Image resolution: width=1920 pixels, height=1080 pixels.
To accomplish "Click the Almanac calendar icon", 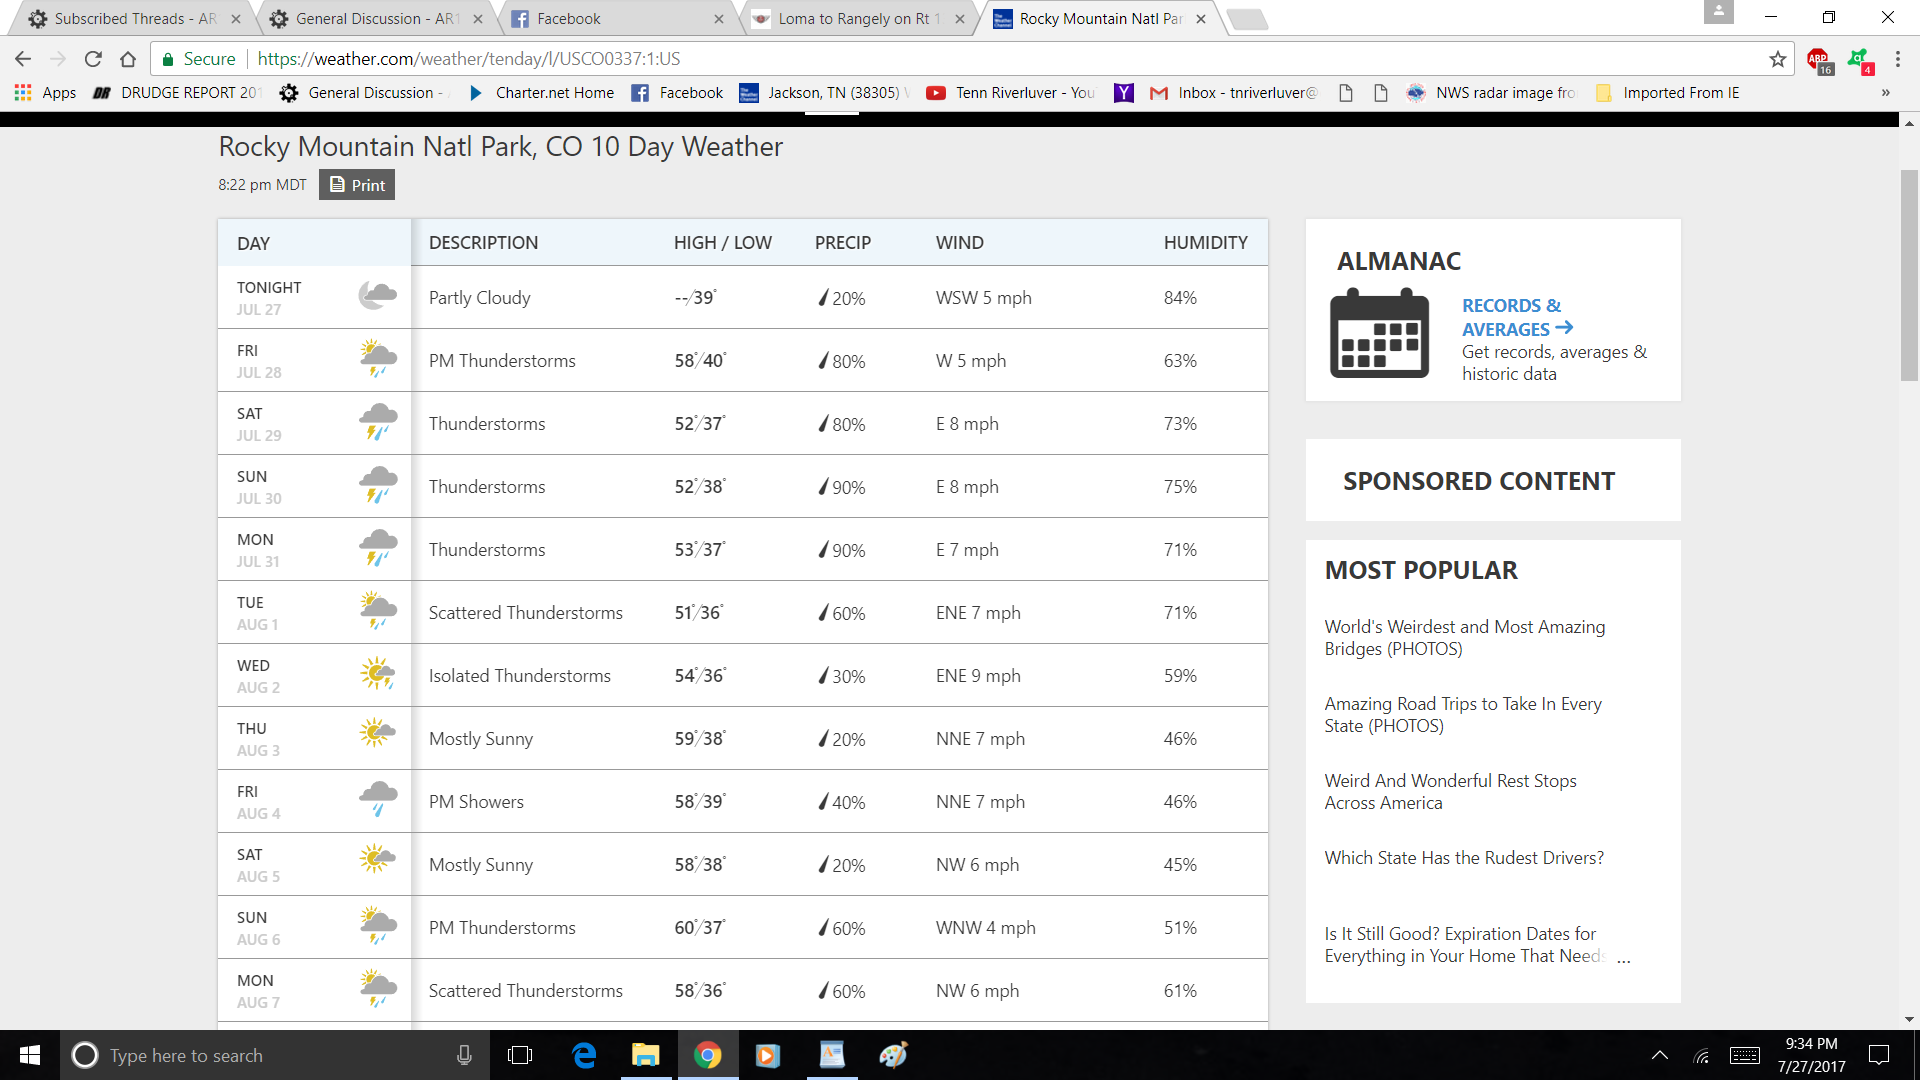I will coord(1379,334).
